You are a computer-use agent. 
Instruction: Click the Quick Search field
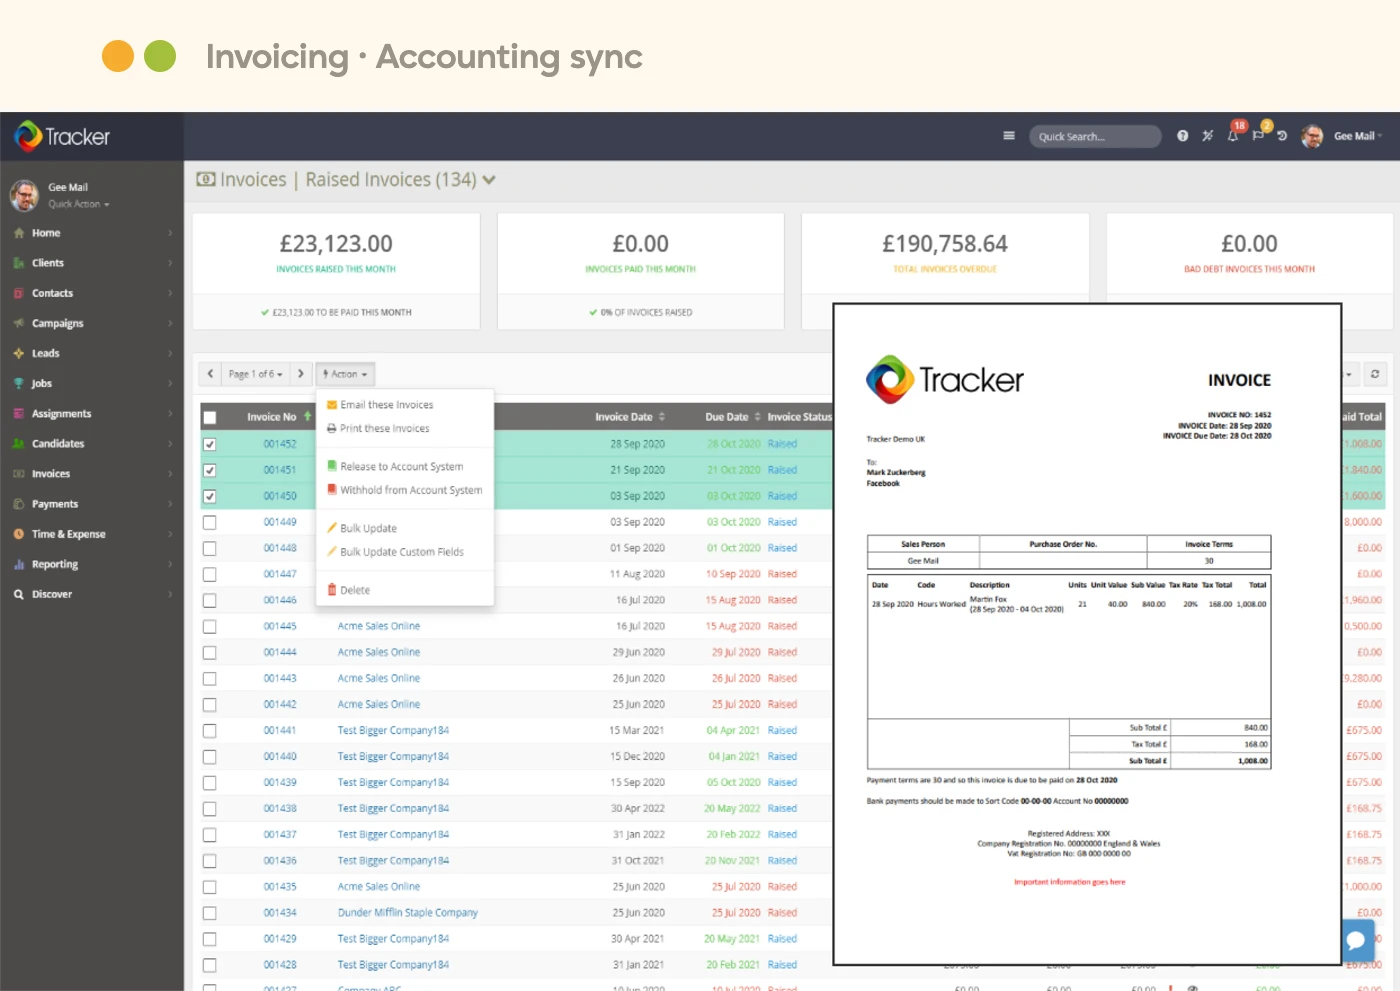[x=1095, y=136]
